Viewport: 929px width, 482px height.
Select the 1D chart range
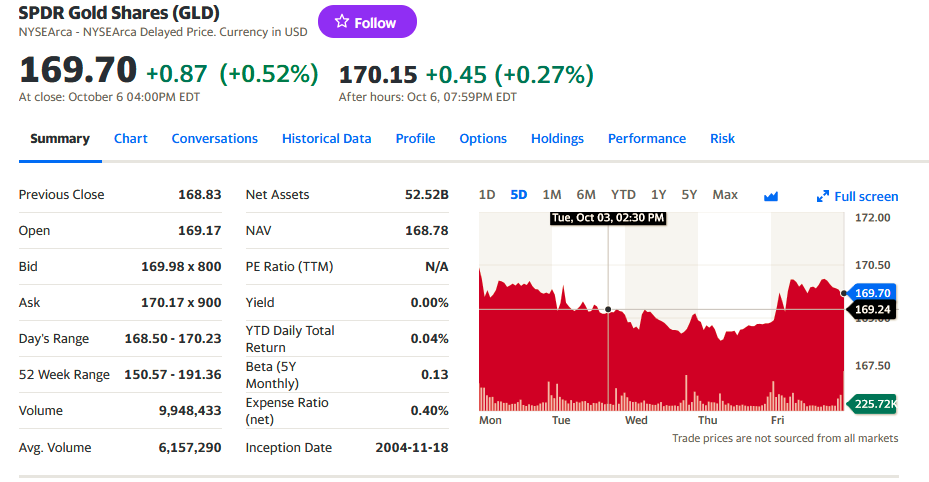(487, 195)
